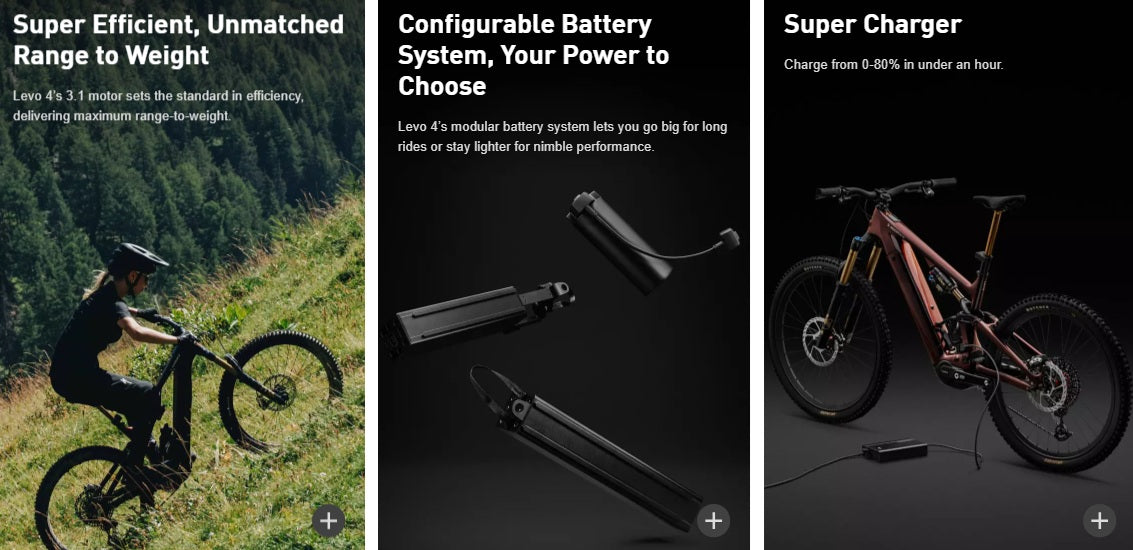Expand the Super Efficient card with plus icon
The width and height of the screenshot is (1133, 550).
click(328, 520)
